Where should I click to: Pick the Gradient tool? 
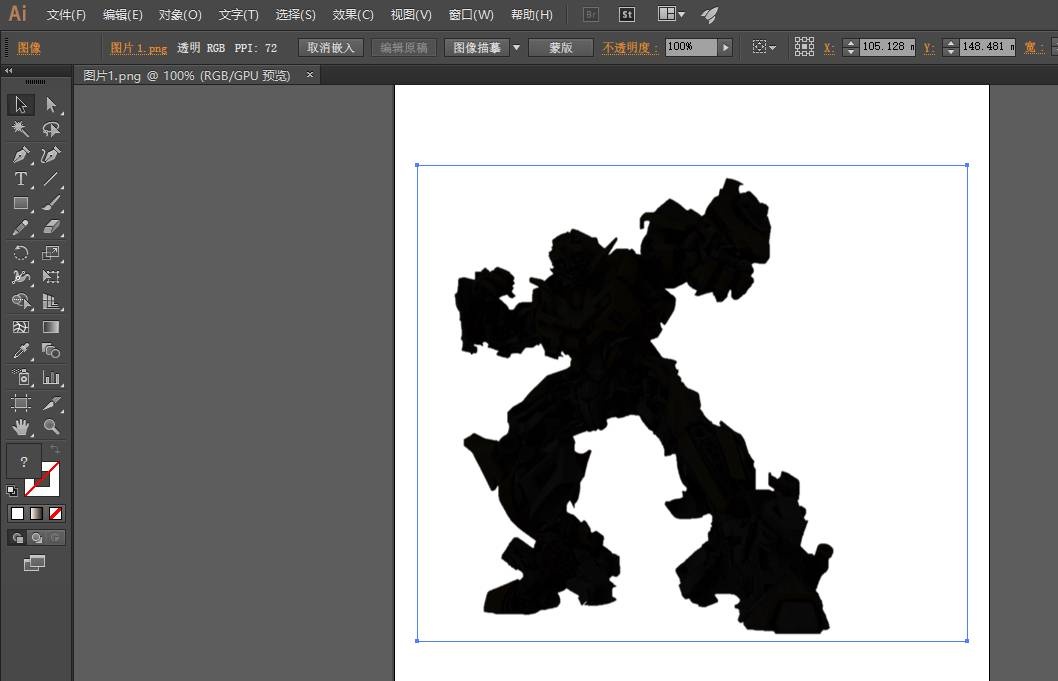tap(51, 327)
